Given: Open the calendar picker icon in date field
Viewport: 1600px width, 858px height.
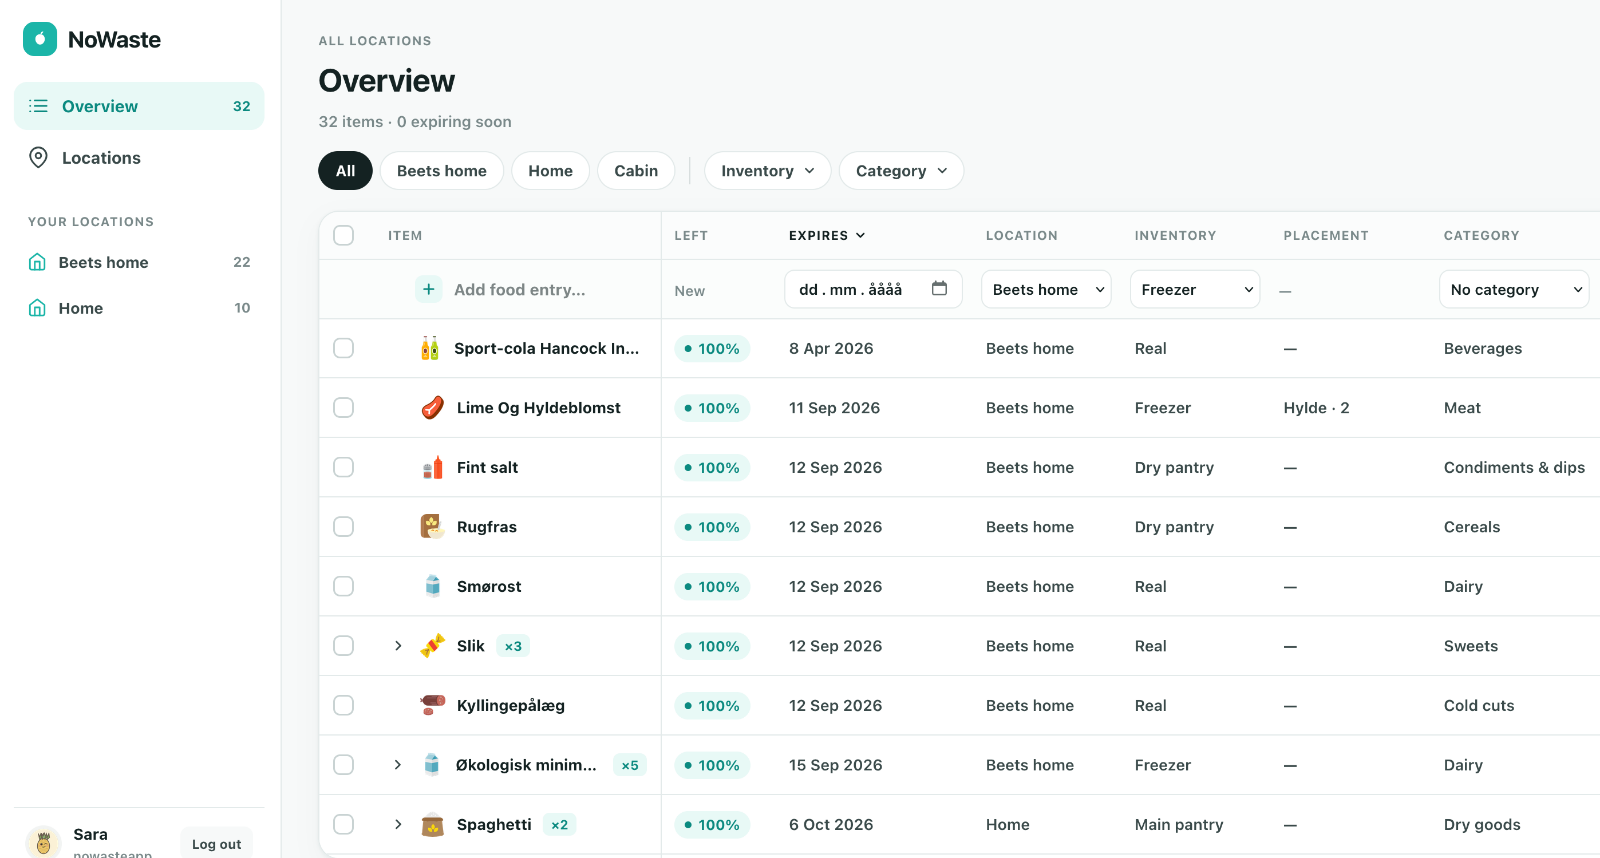Looking at the screenshot, I should tap(939, 288).
